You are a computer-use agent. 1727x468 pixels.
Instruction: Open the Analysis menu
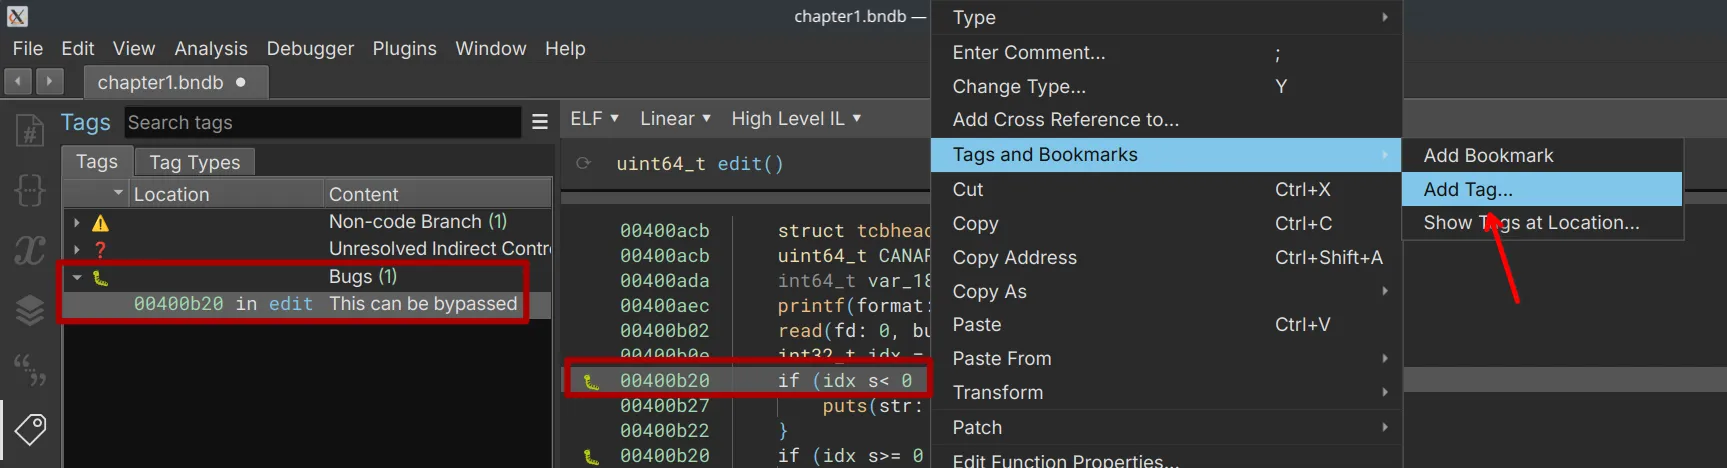[x=210, y=48]
